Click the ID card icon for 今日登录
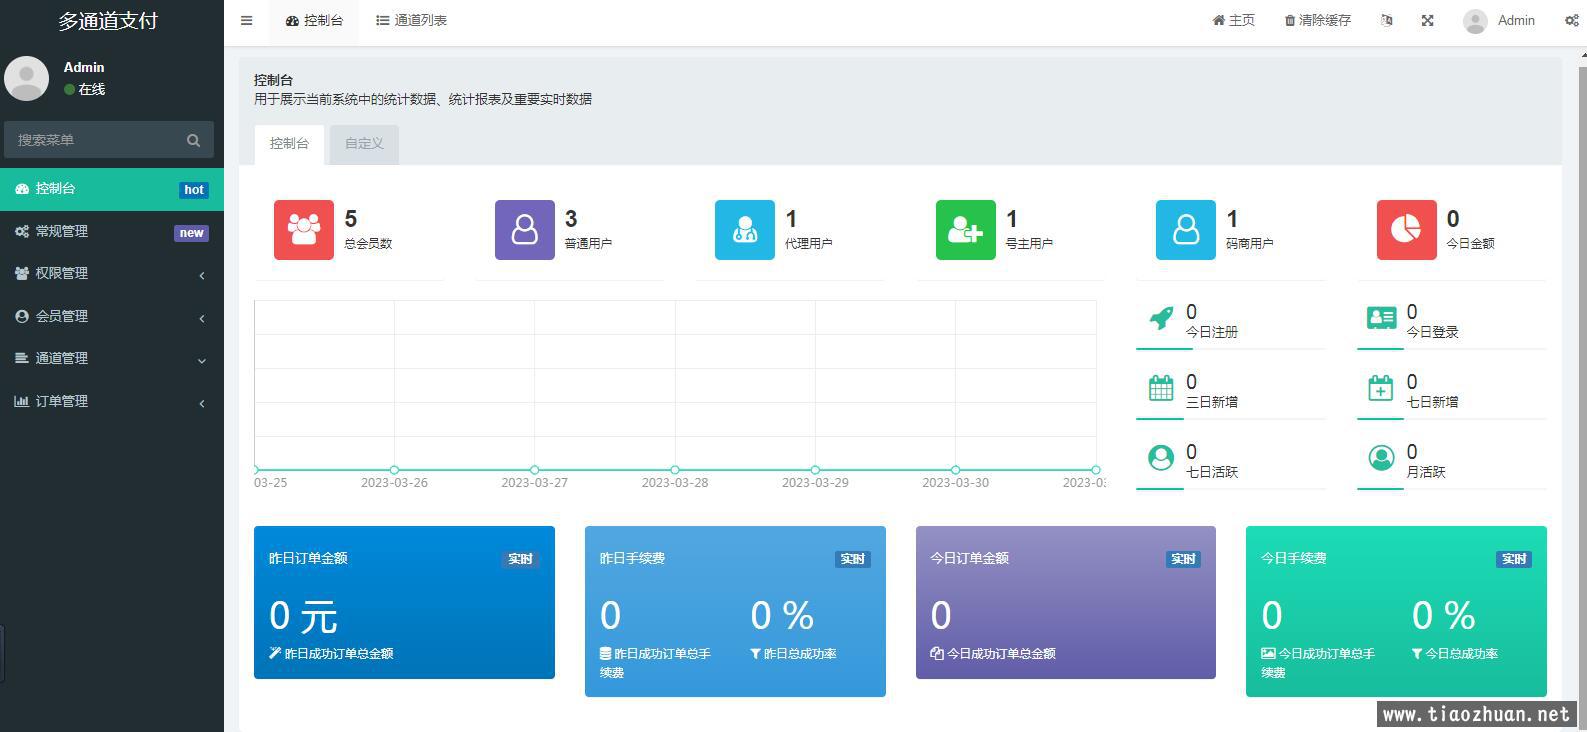The width and height of the screenshot is (1587, 732). (1381, 318)
